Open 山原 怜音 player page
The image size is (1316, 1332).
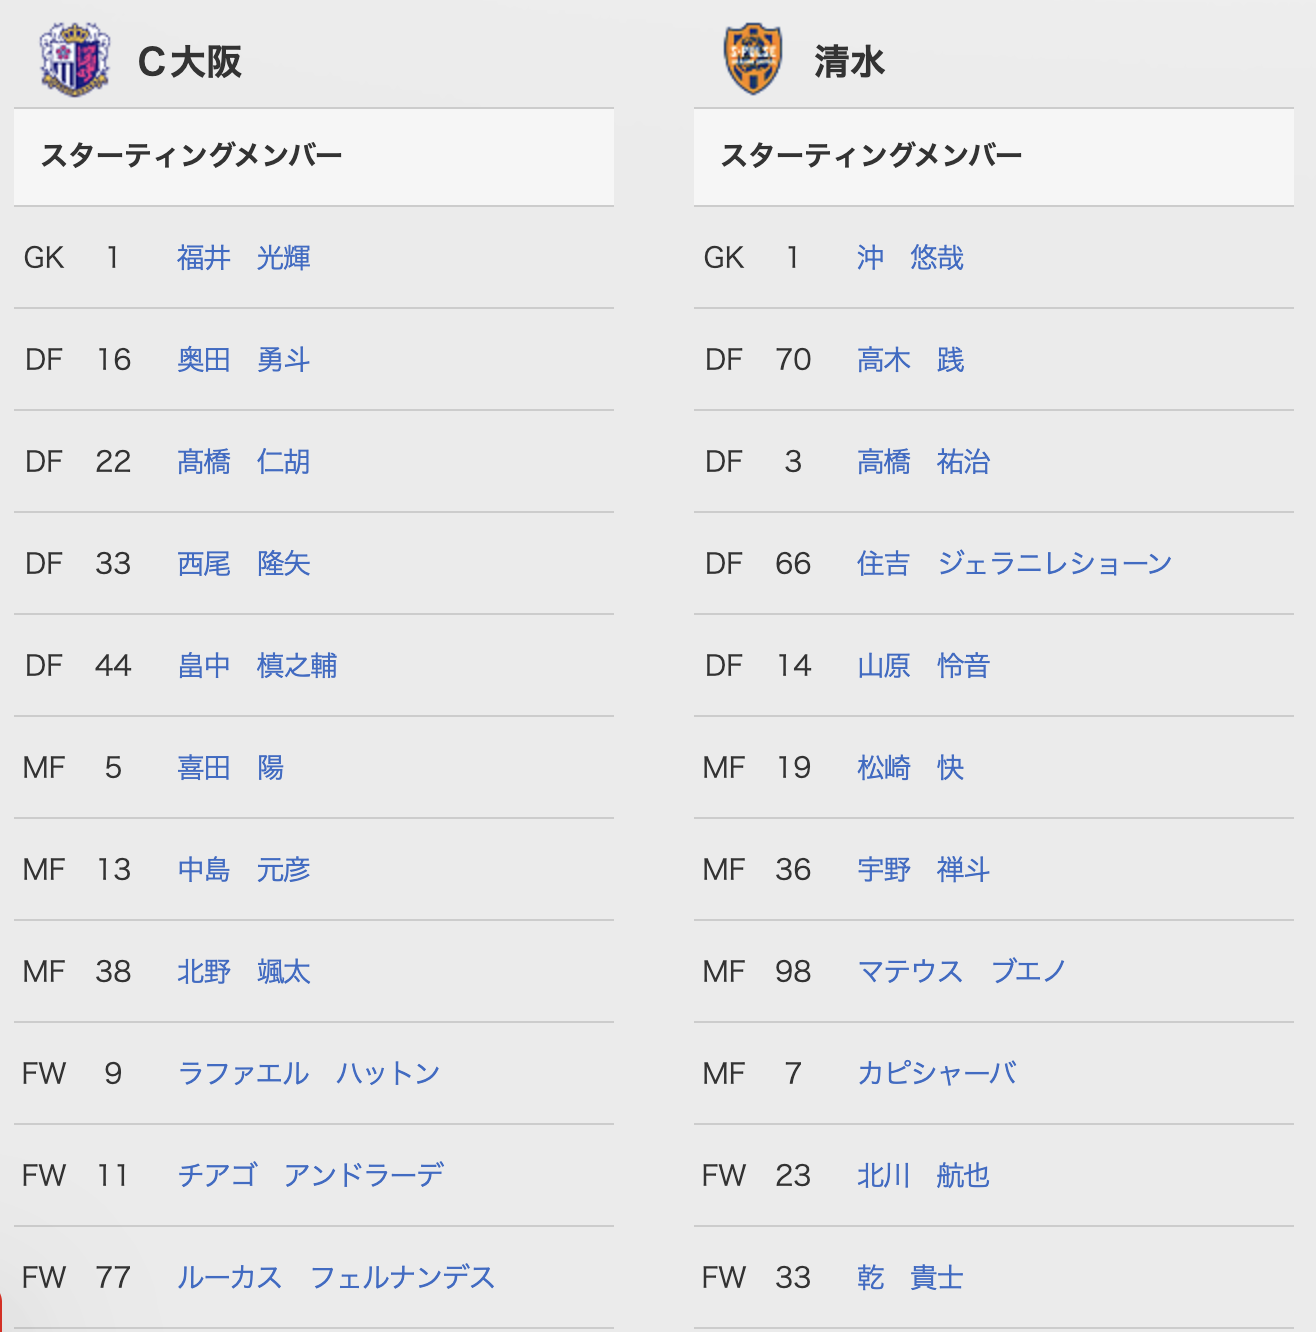click(x=924, y=666)
